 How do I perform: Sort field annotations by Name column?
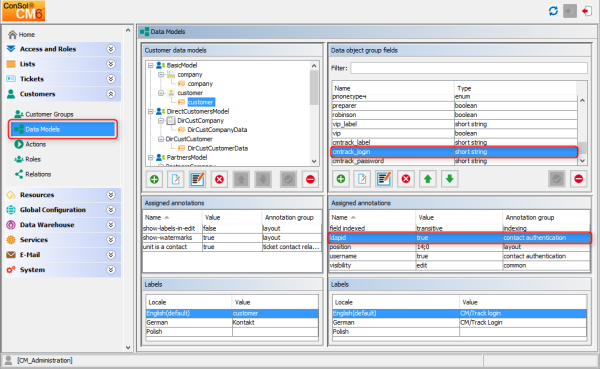tap(372, 217)
